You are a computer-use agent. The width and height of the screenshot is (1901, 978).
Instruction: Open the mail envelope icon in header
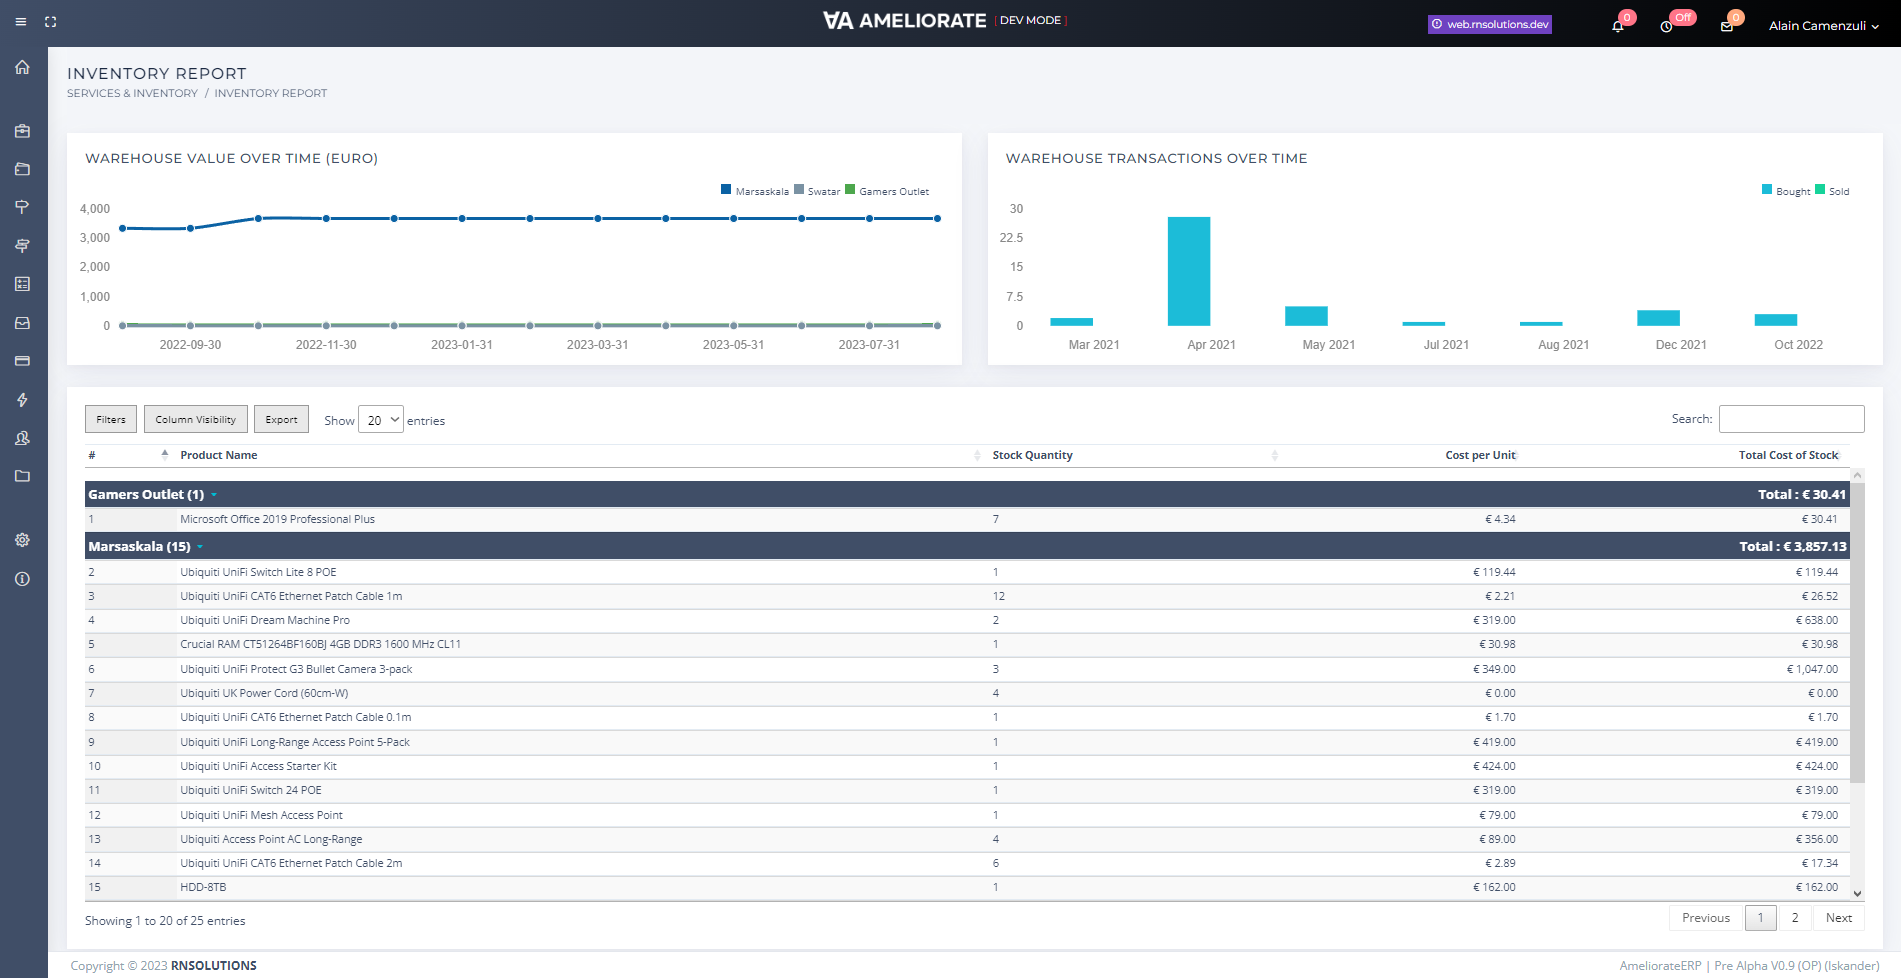coord(1727,26)
